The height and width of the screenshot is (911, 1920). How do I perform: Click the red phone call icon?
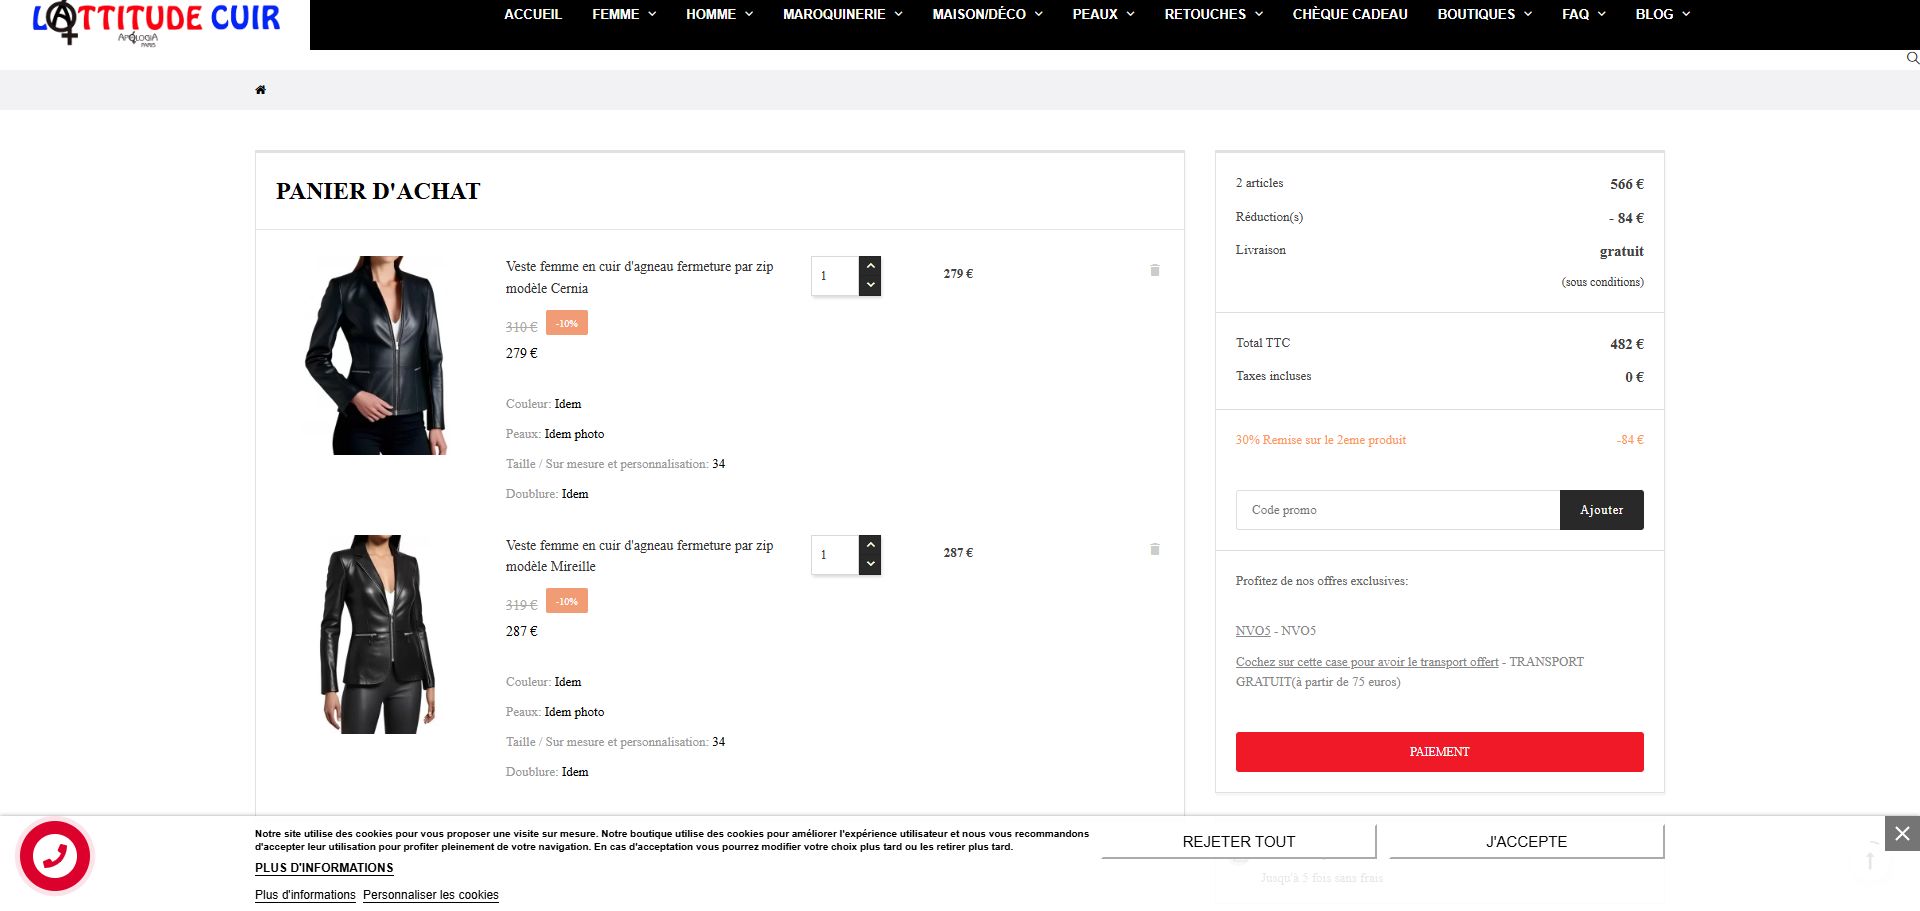[x=55, y=856]
